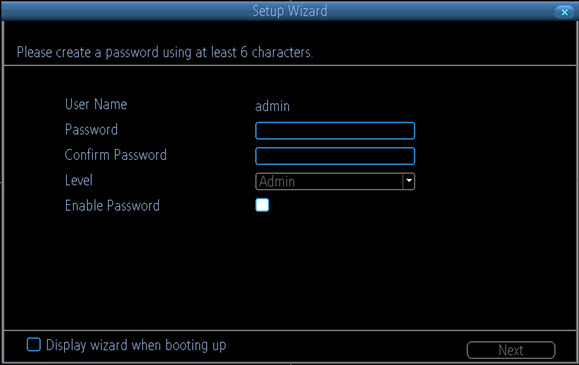Close the Setup Wizard dialog
Viewport: 579px width, 365px height.
564,12
